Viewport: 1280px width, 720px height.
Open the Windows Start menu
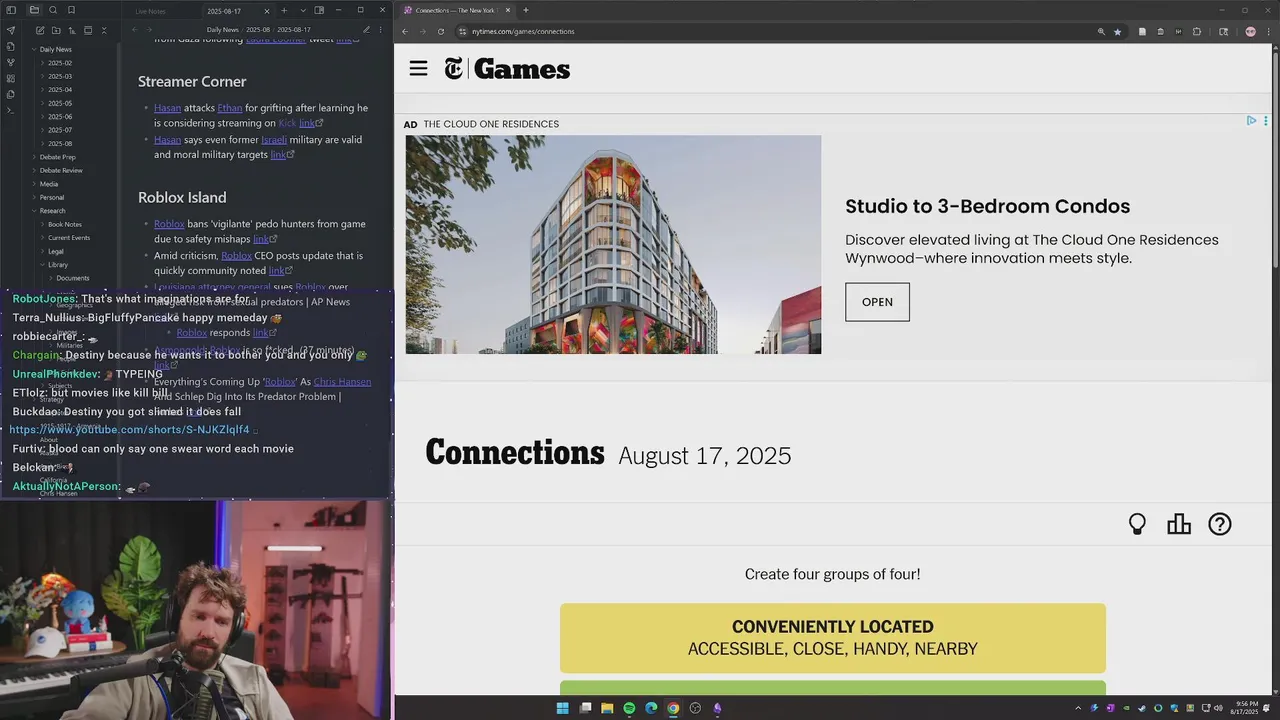click(x=562, y=708)
